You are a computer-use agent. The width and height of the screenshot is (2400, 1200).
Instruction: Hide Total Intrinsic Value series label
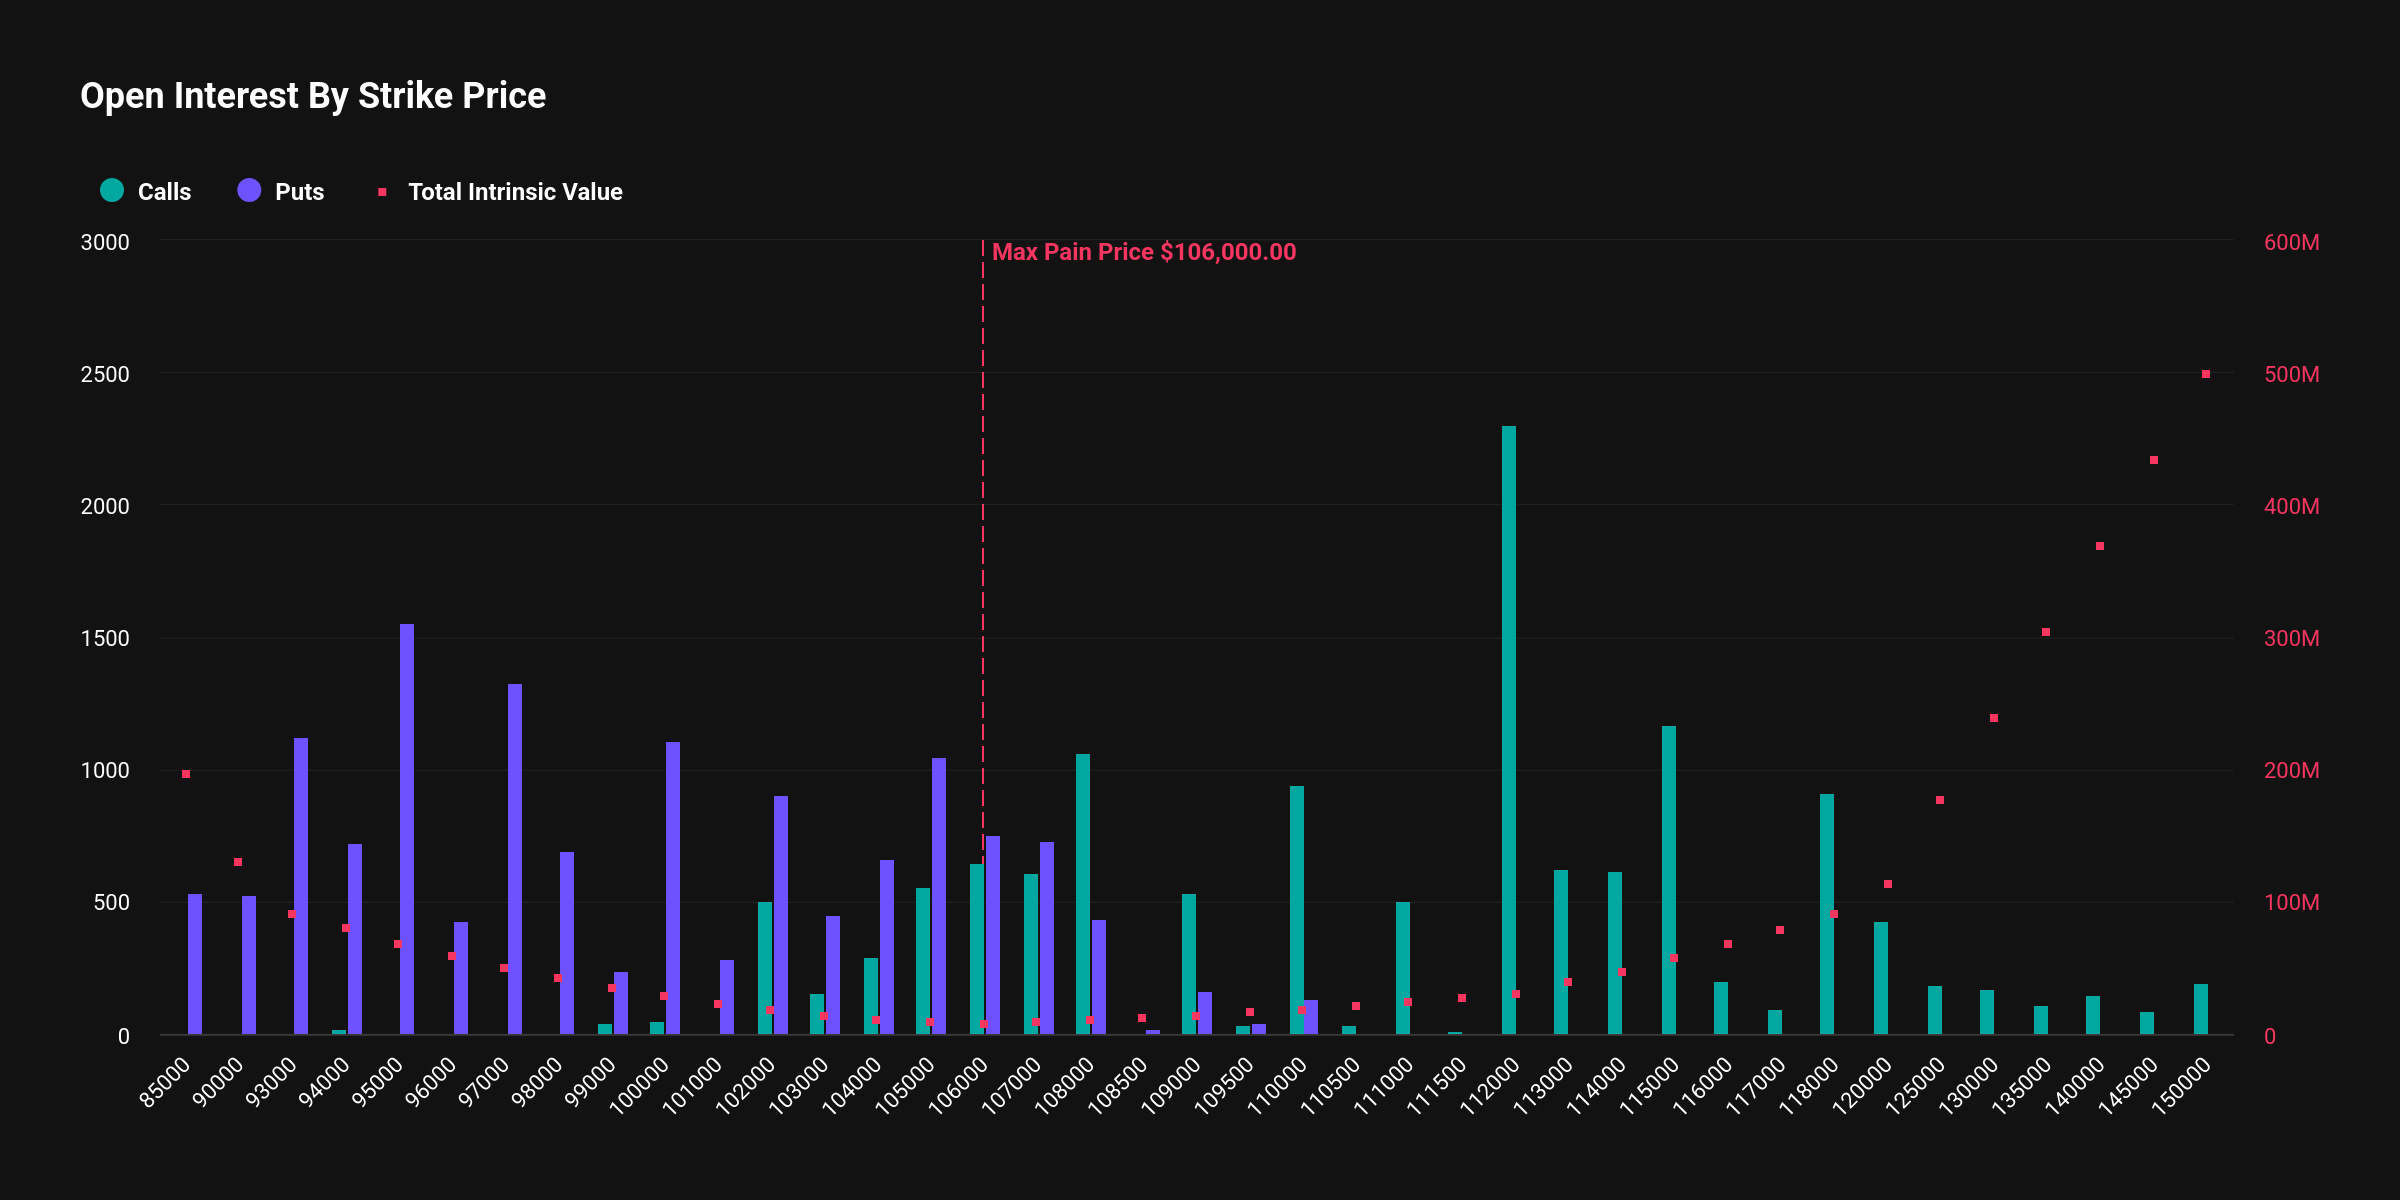click(515, 191)
